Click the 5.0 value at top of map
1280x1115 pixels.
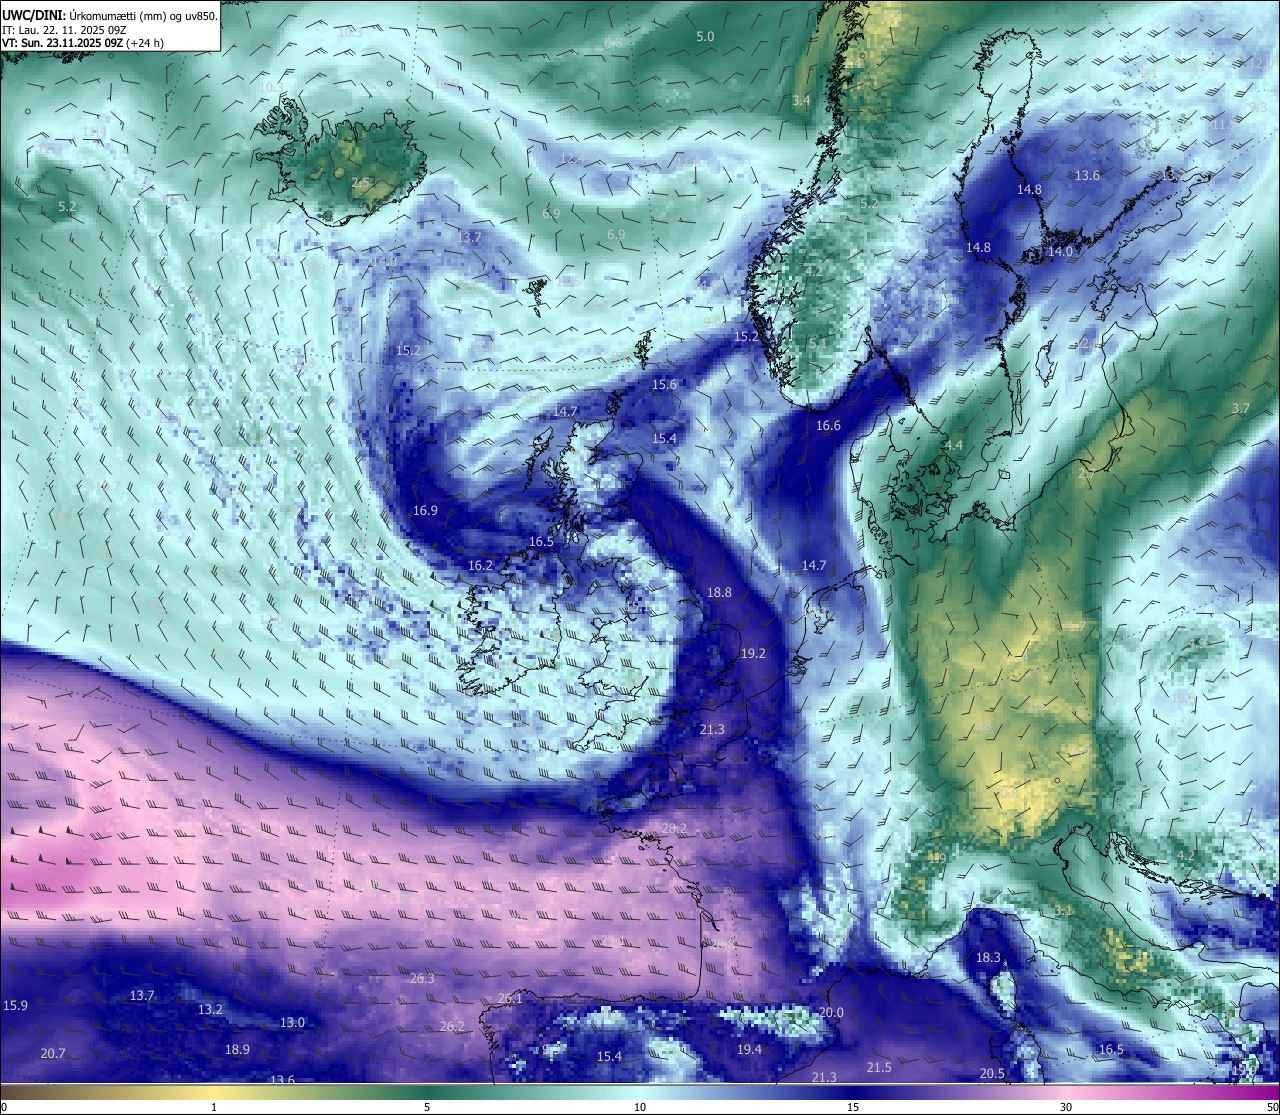705,36
